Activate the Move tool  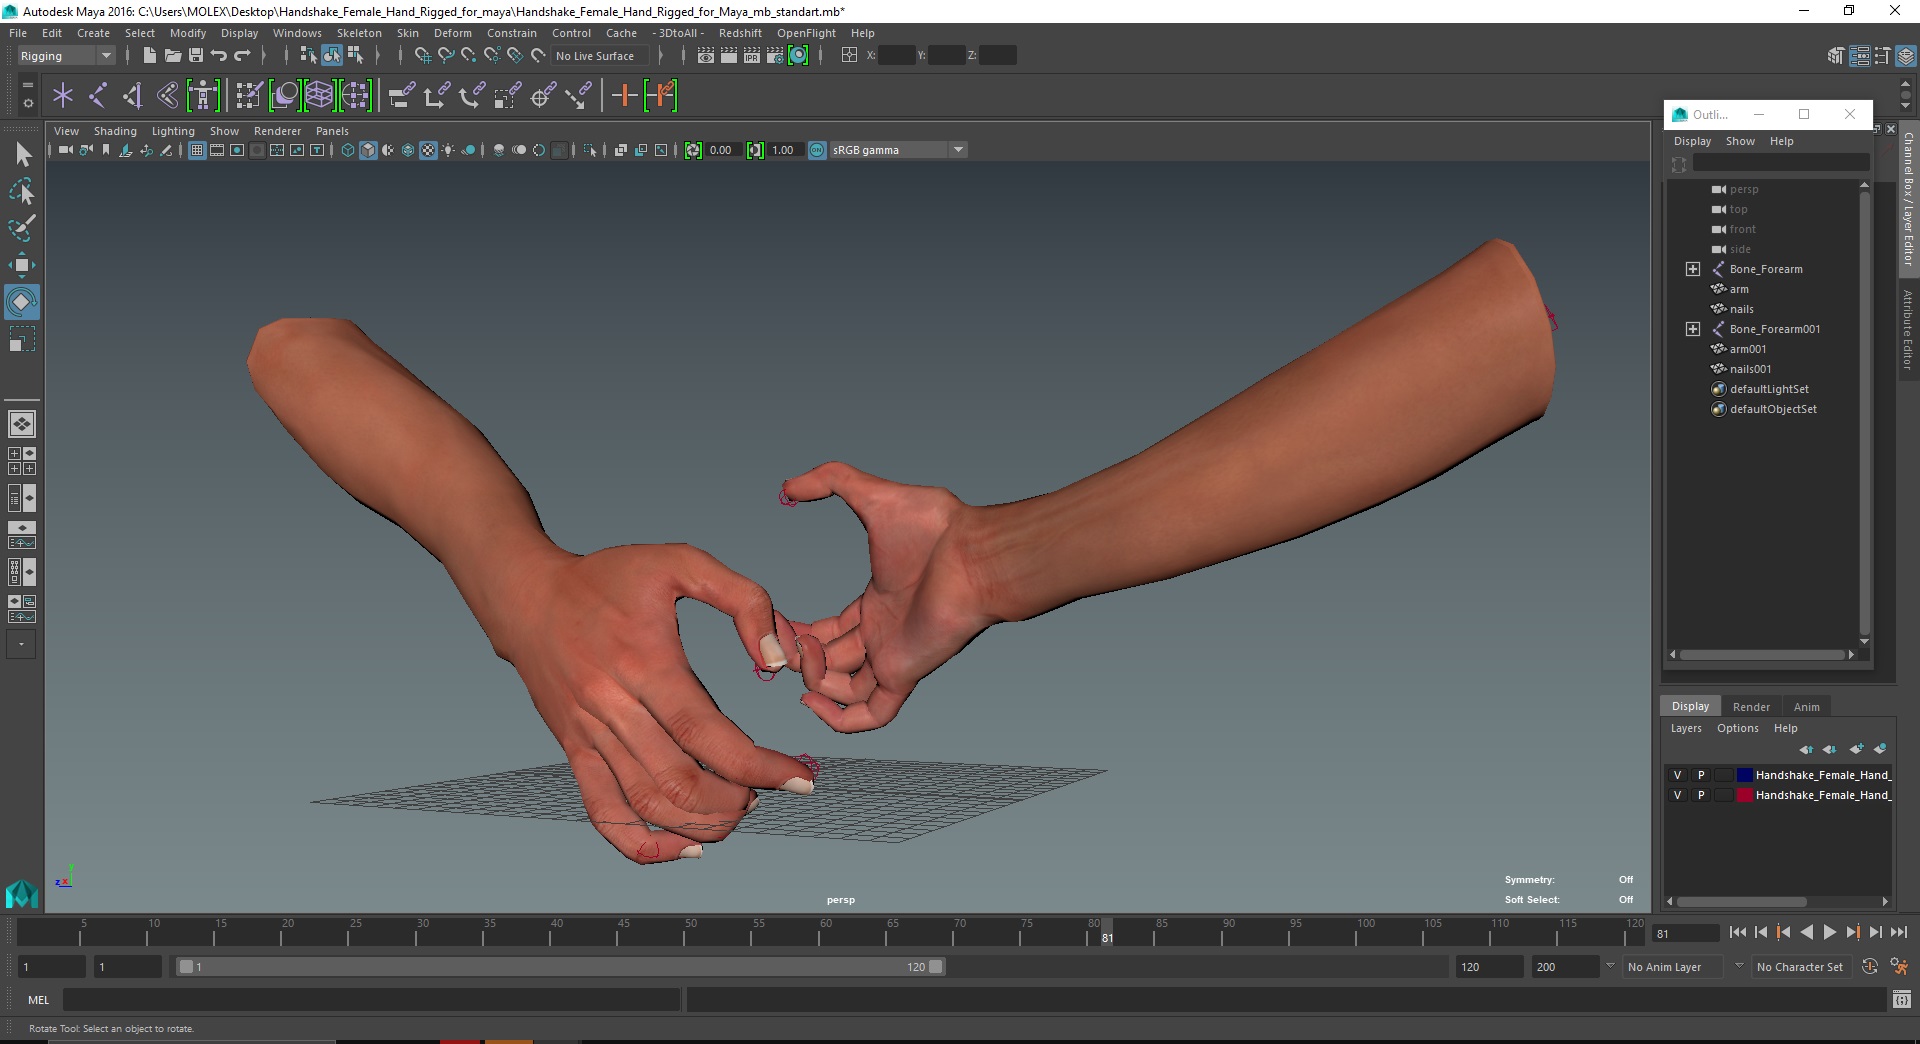click(x=22, y=265)
